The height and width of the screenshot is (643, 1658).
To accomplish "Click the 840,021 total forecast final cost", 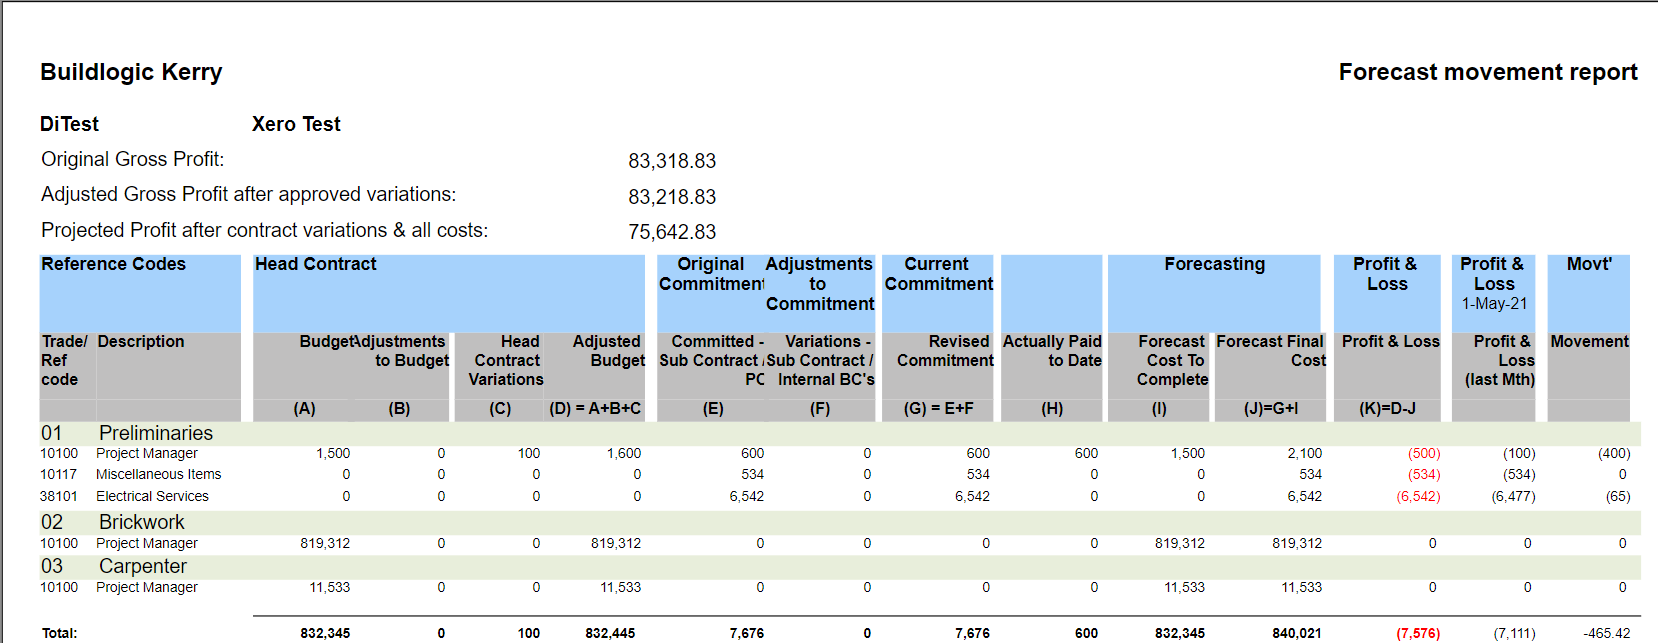I will click(1297, 633).
